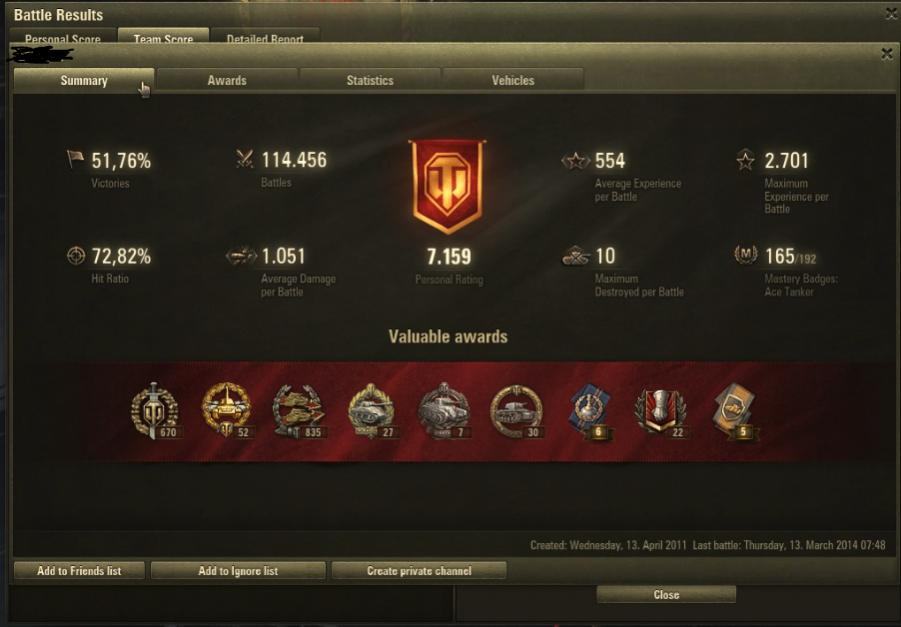The image size is (901, 627).
Task: Select the ring tank medal numbered 30
Action: (x=517, y=411)
